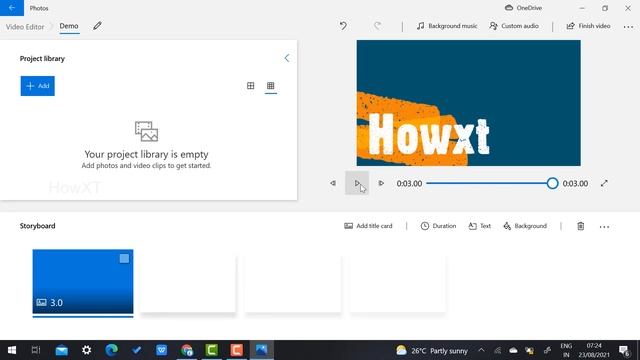Screen dimensions: 640x360
Task: Open OneDrive account in title bar
Action: point(523,8)
